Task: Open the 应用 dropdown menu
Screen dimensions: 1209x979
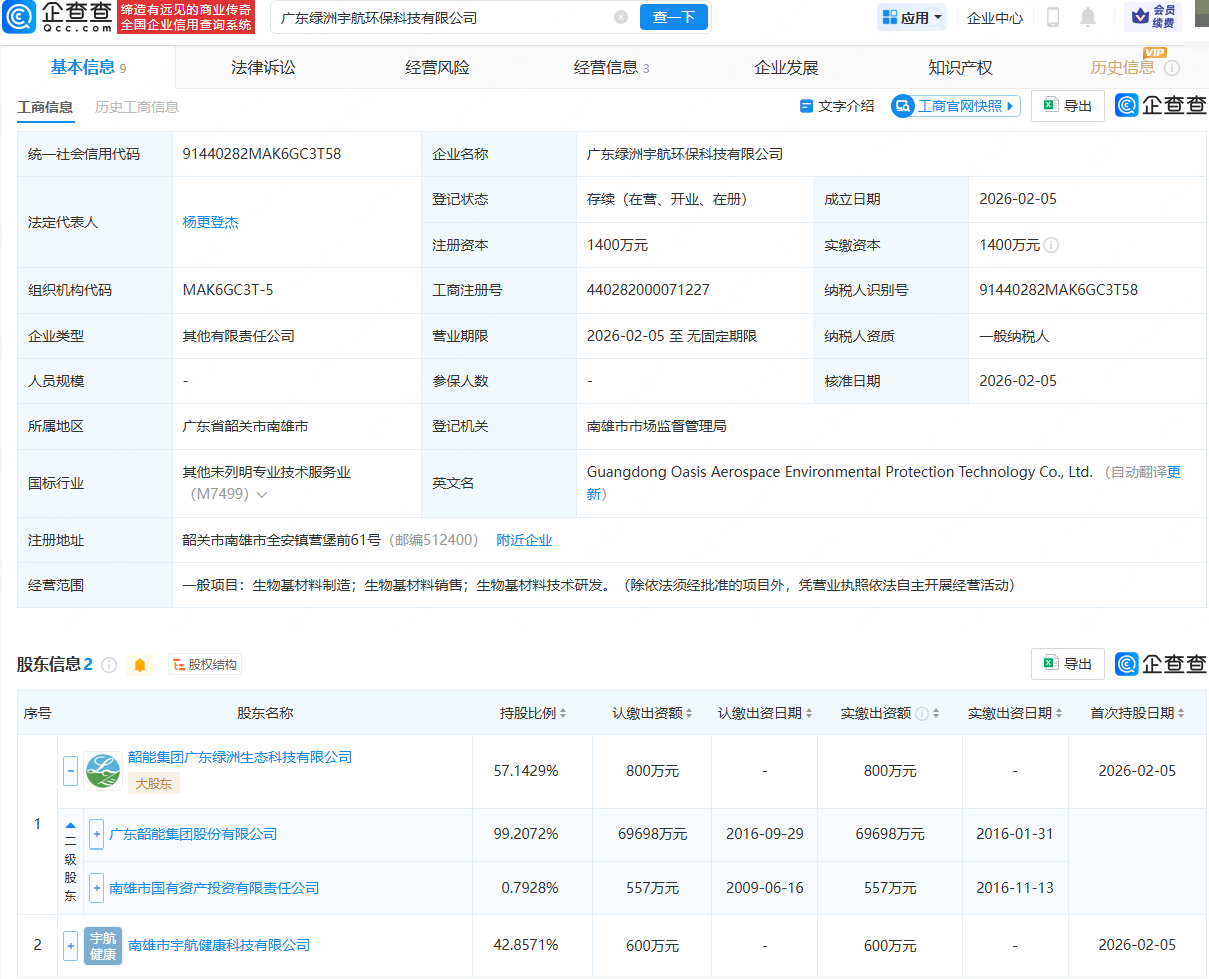Action: 910,18
